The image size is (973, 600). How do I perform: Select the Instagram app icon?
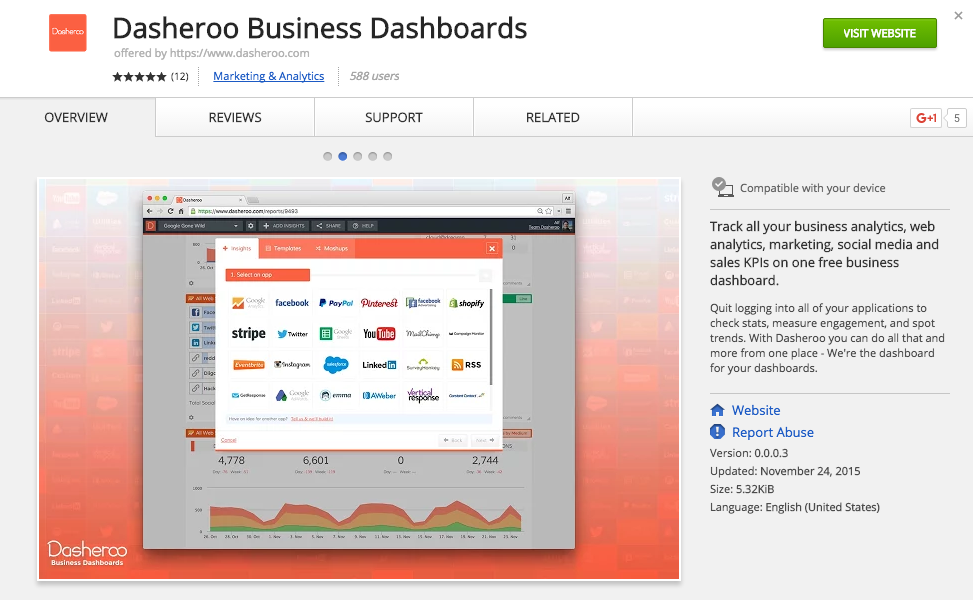click(x=292, y=364)
